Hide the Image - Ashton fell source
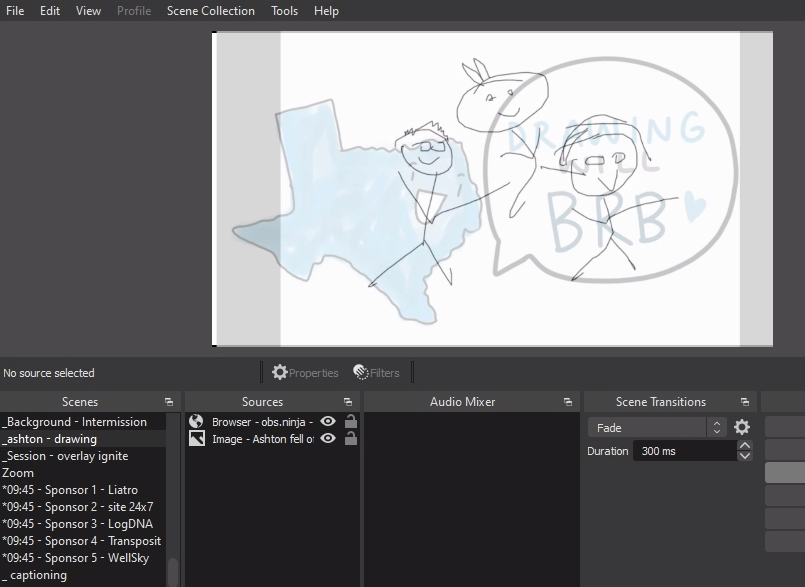The width and height of the screenshot is (805, 587). pos(328,439)
